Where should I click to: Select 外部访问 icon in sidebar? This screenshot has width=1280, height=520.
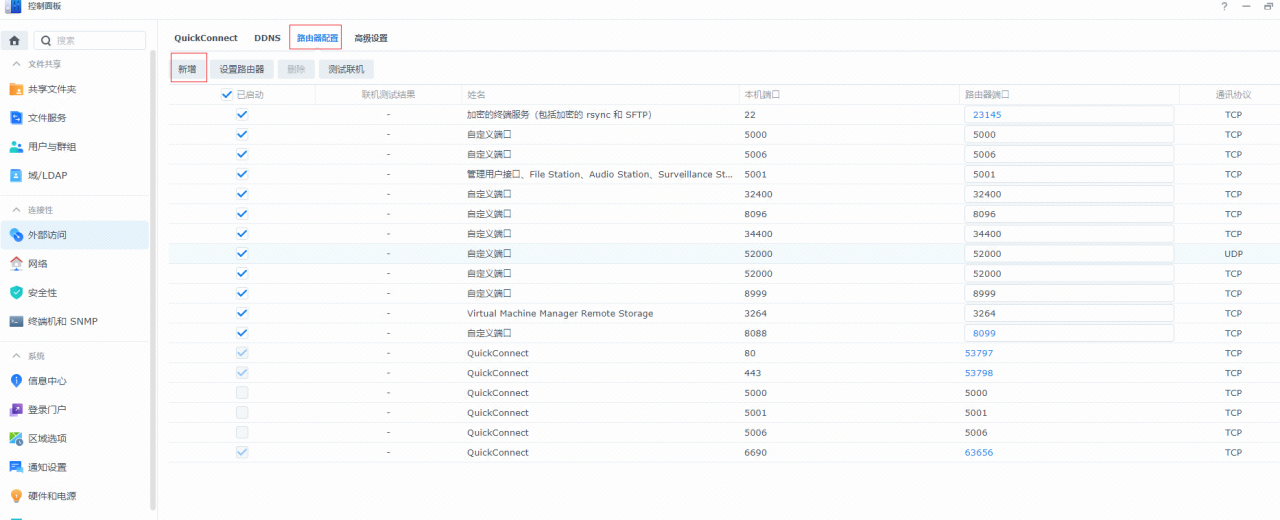[x=16, y=235]
